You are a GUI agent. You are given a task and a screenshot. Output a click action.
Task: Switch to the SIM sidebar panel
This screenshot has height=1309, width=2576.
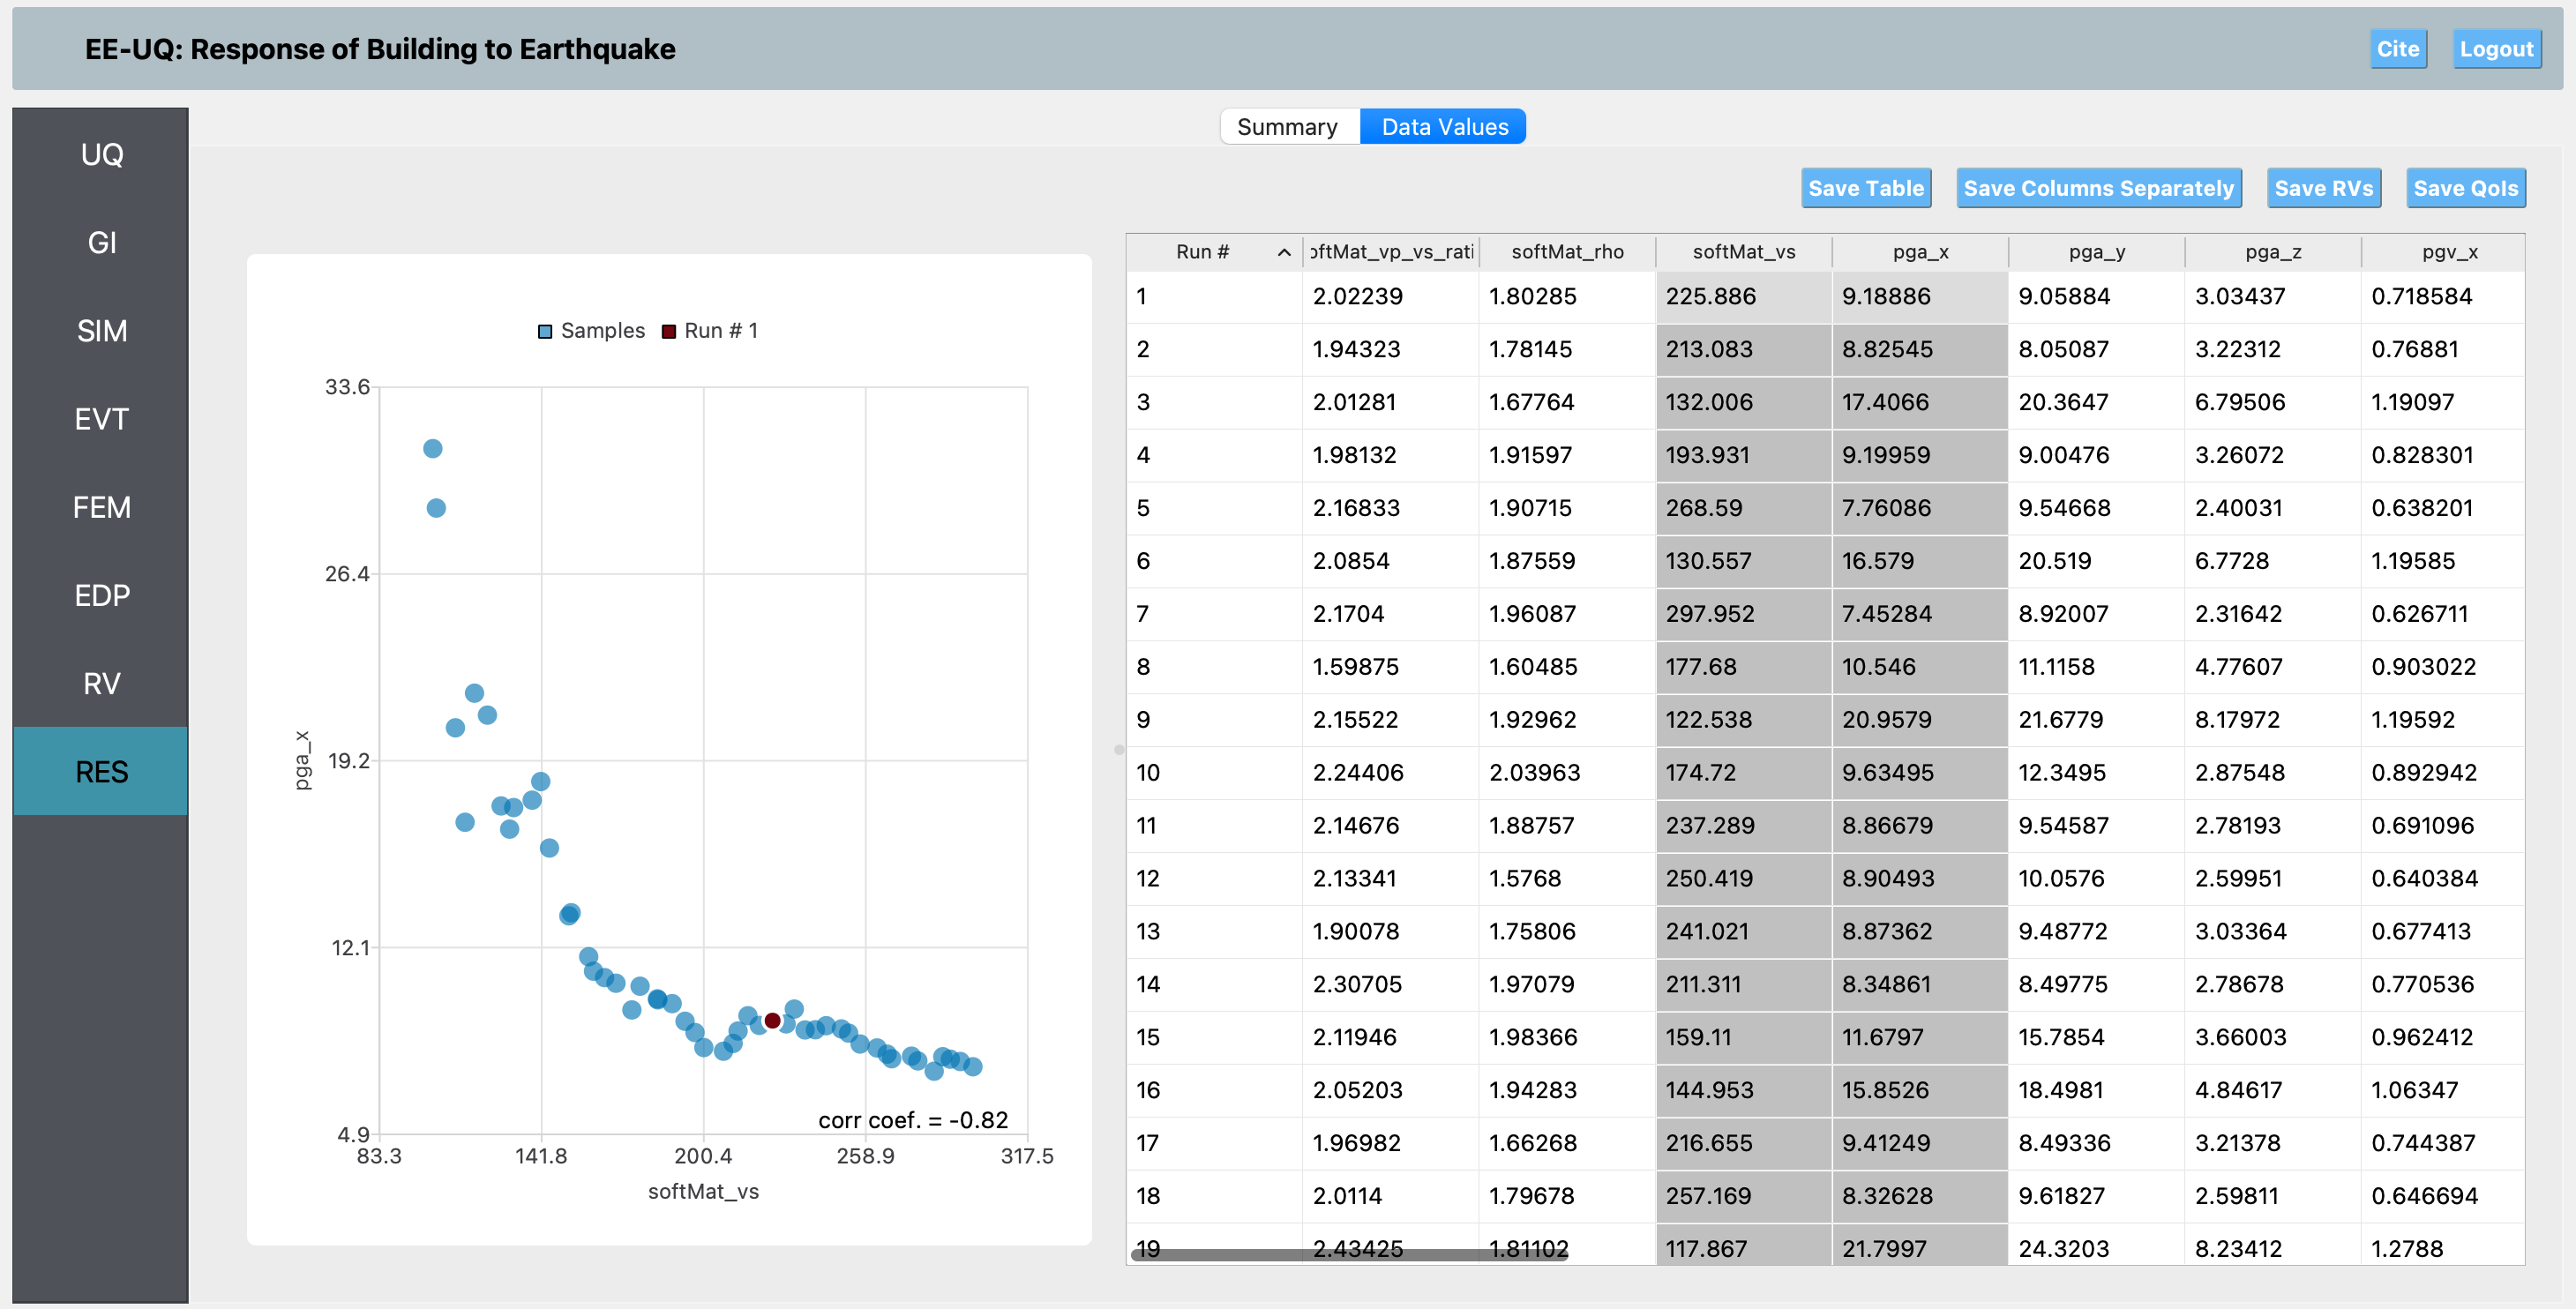pos(101,330)
